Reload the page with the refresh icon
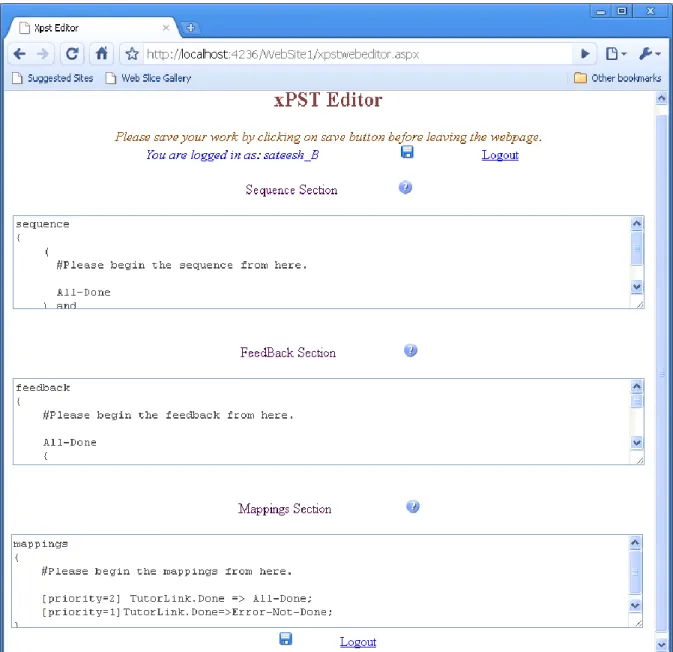The height and width of the screenshot is (652, 673). click(x=72, y=54)
